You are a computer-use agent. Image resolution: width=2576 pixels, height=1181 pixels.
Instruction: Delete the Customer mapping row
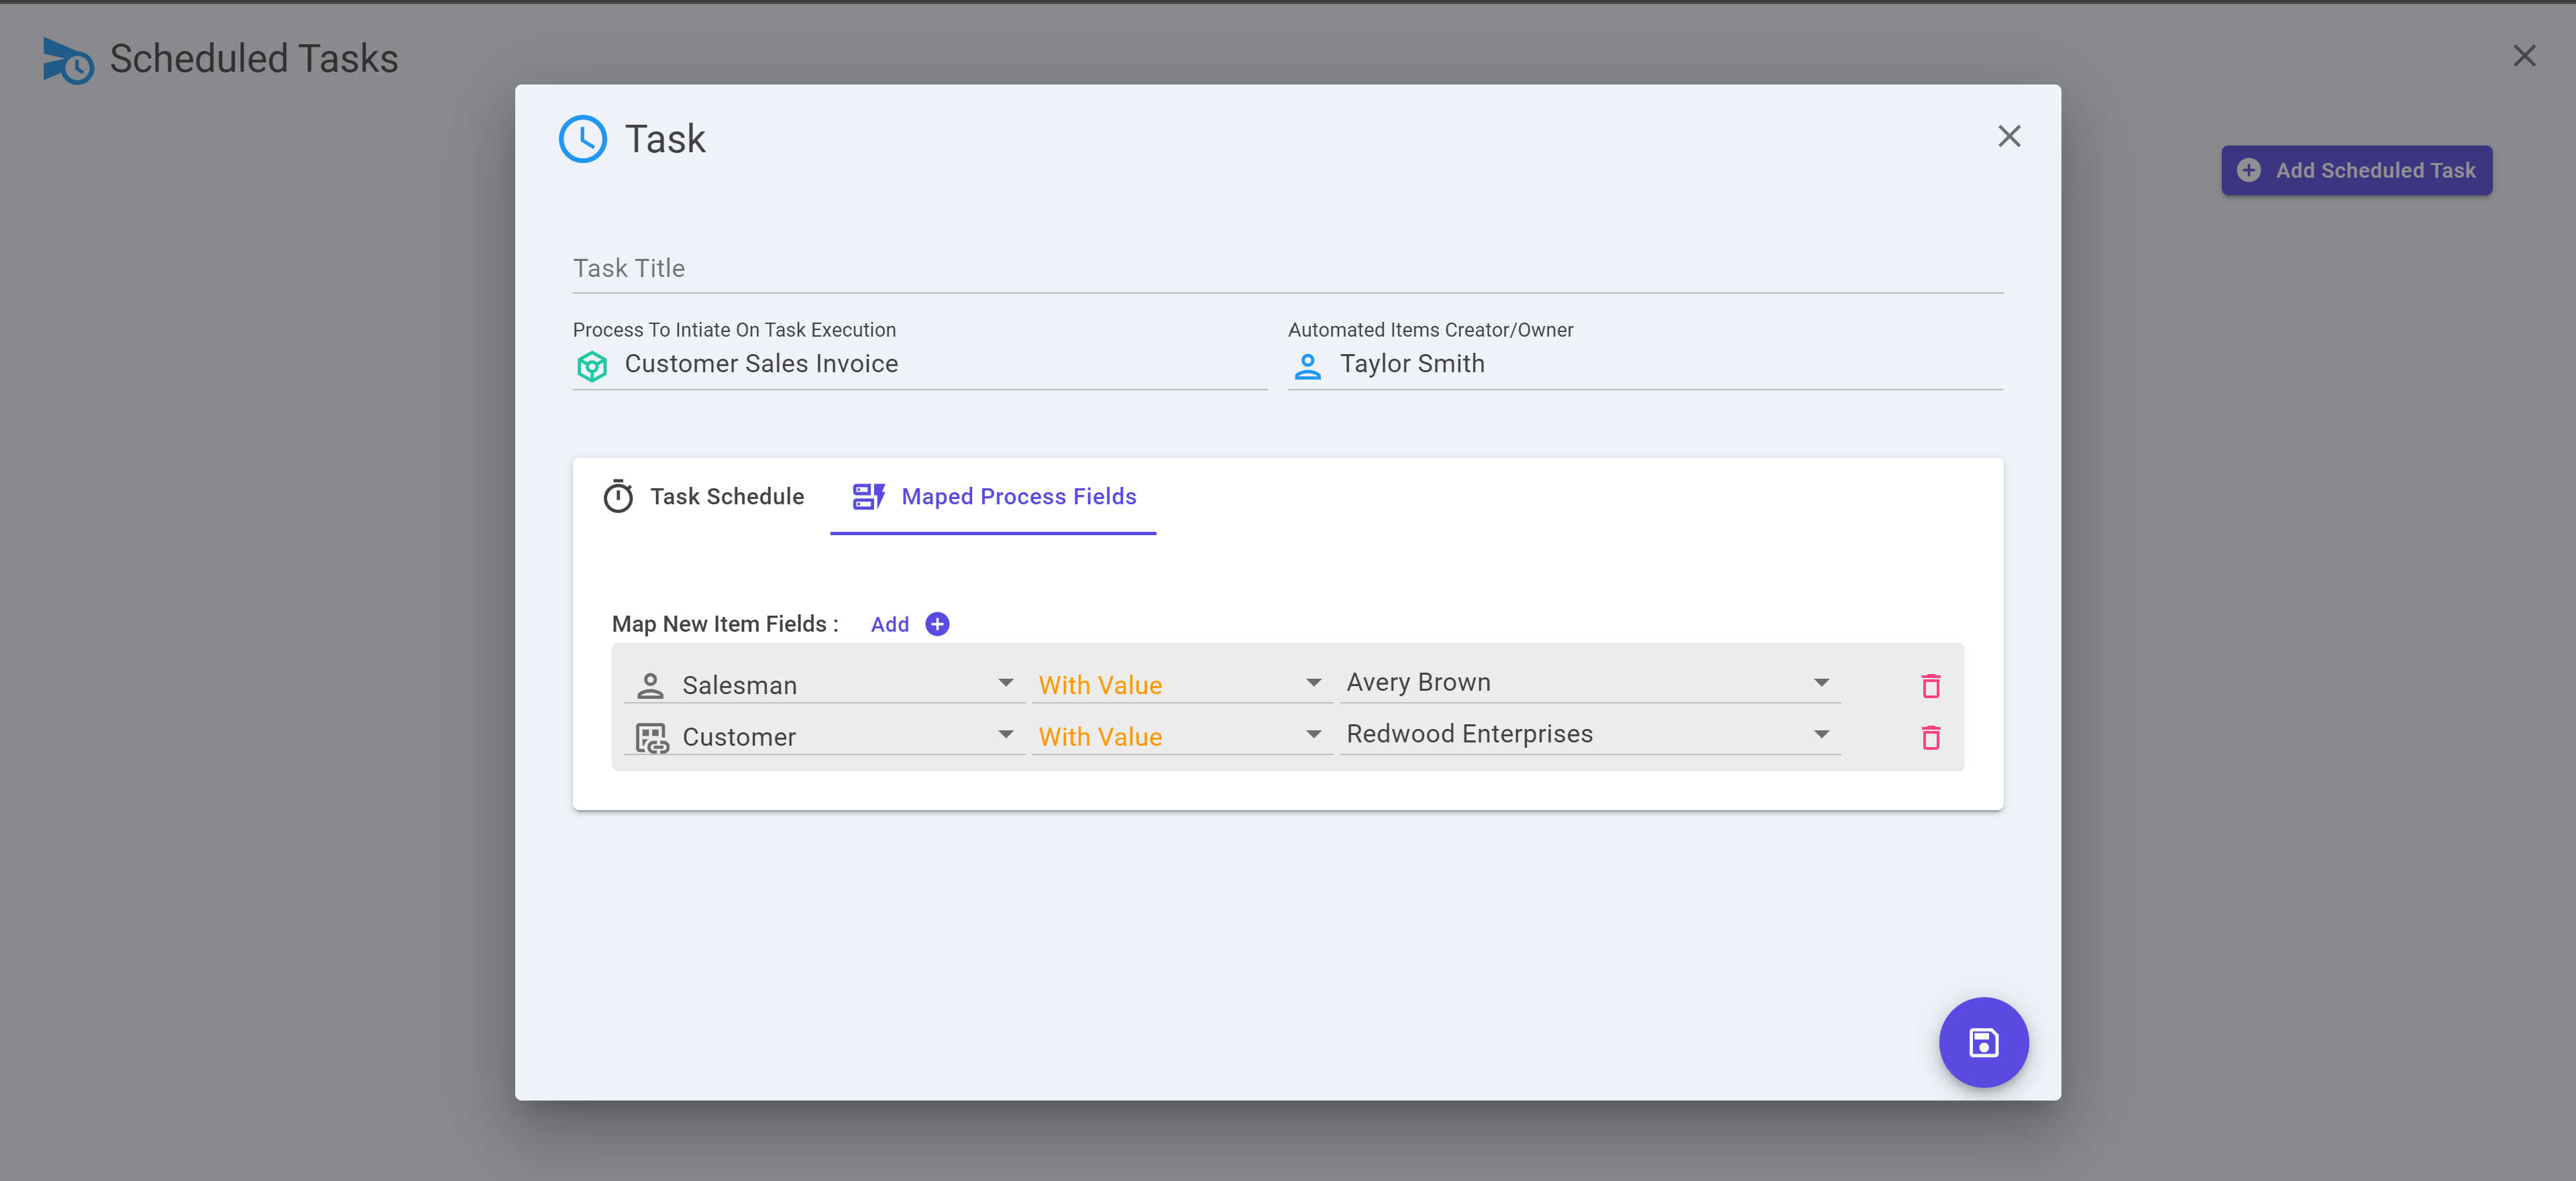click(x=1930, y=738)
